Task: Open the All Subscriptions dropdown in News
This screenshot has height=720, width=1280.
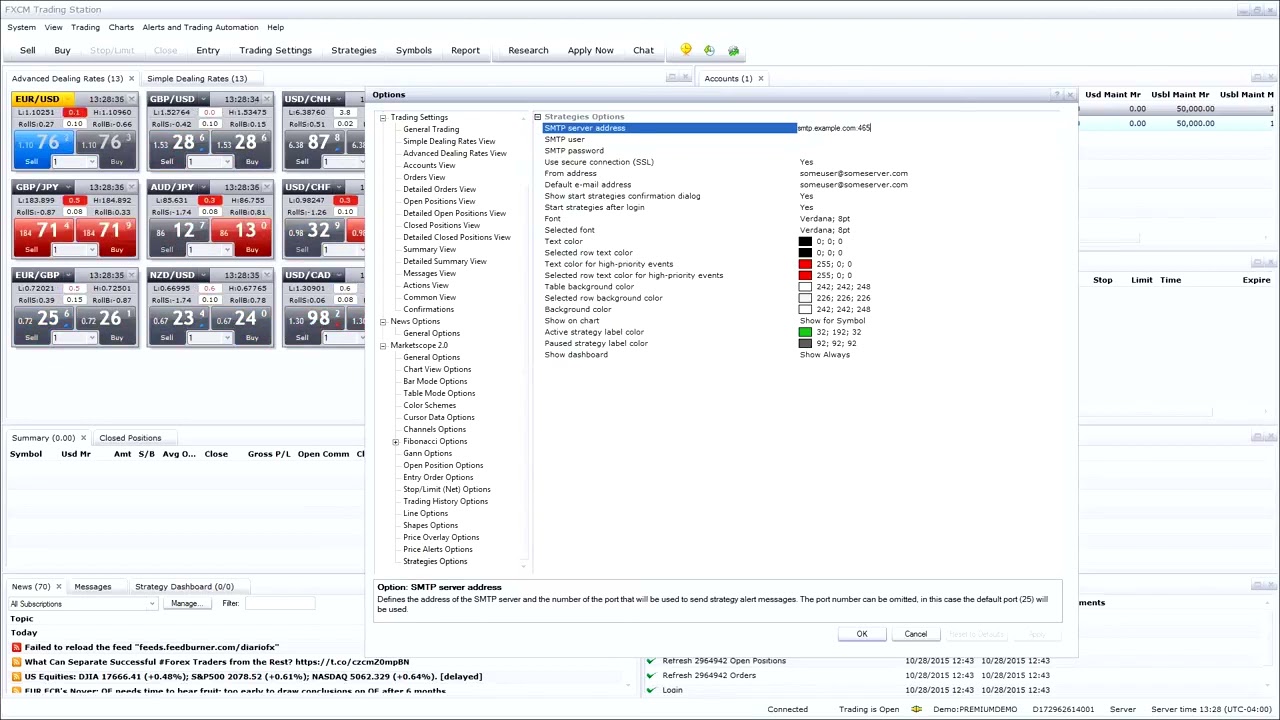Action: coord(152,604)
